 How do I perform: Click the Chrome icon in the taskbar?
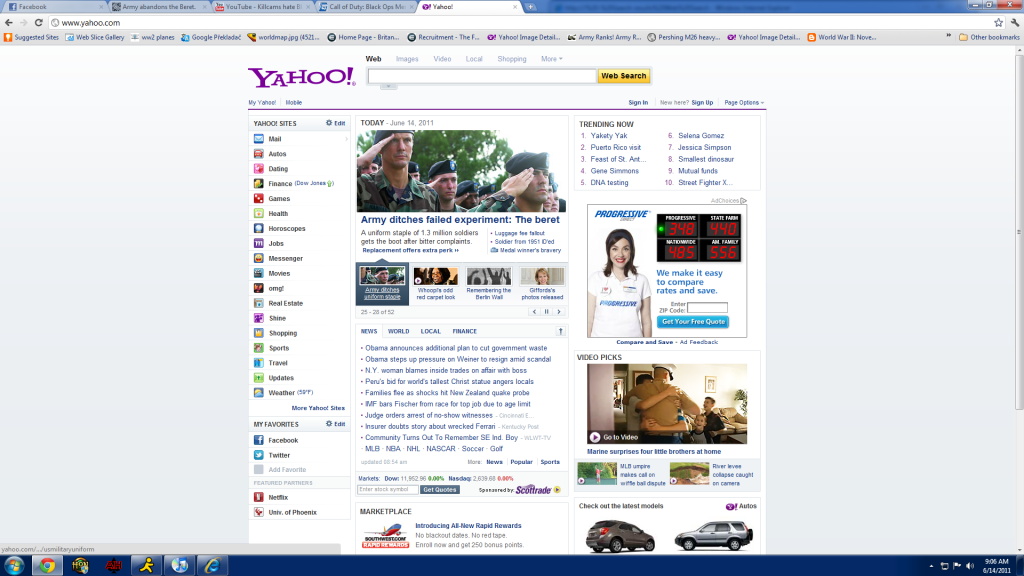(x=47, y=566)
